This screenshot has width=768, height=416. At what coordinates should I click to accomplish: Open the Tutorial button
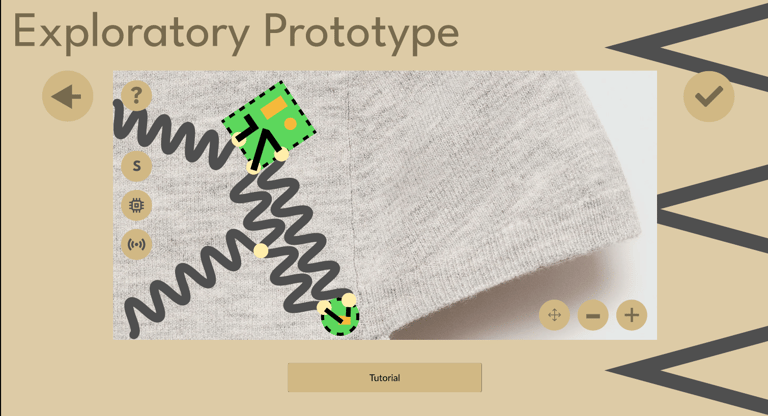(384, 377)
